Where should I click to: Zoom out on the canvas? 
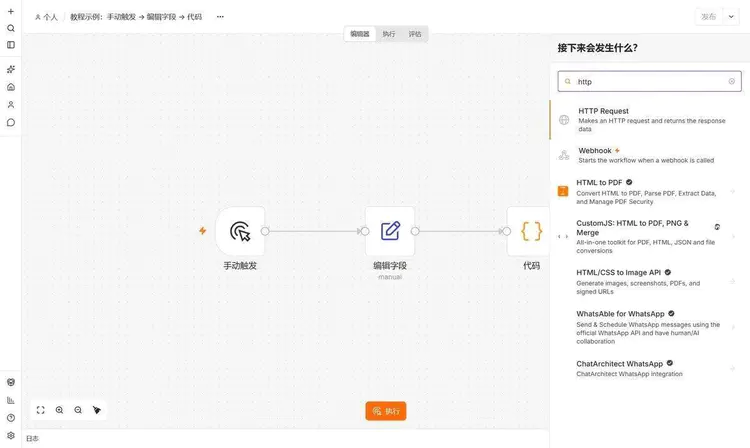[78, 410]
